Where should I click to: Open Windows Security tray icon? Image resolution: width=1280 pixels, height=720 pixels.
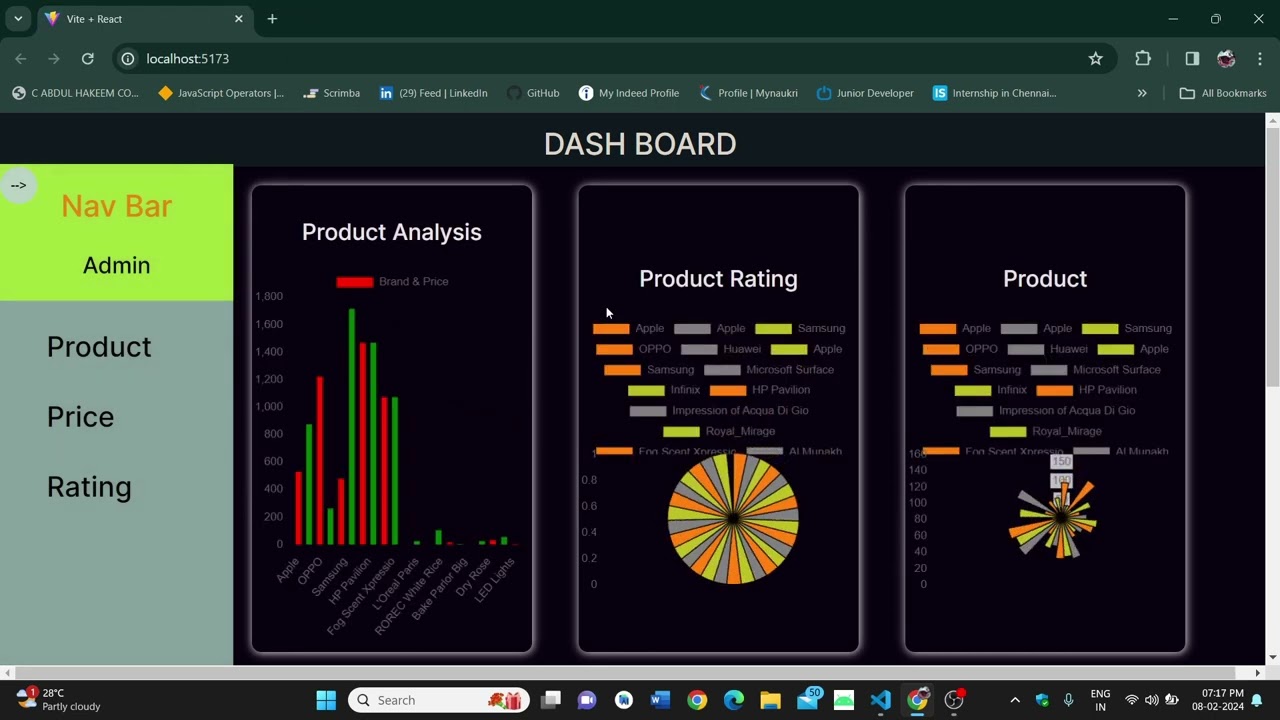coord(1042,700)
